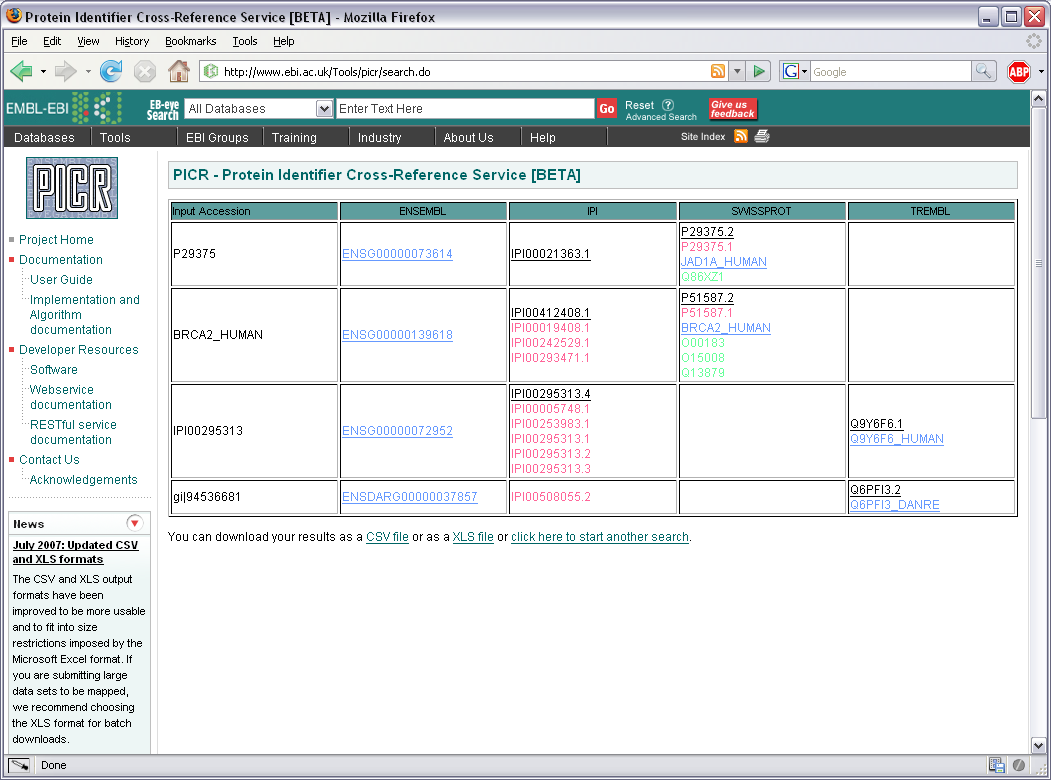1051x780 pixels.
Task: Open the File menu
Action: (19, 41)
